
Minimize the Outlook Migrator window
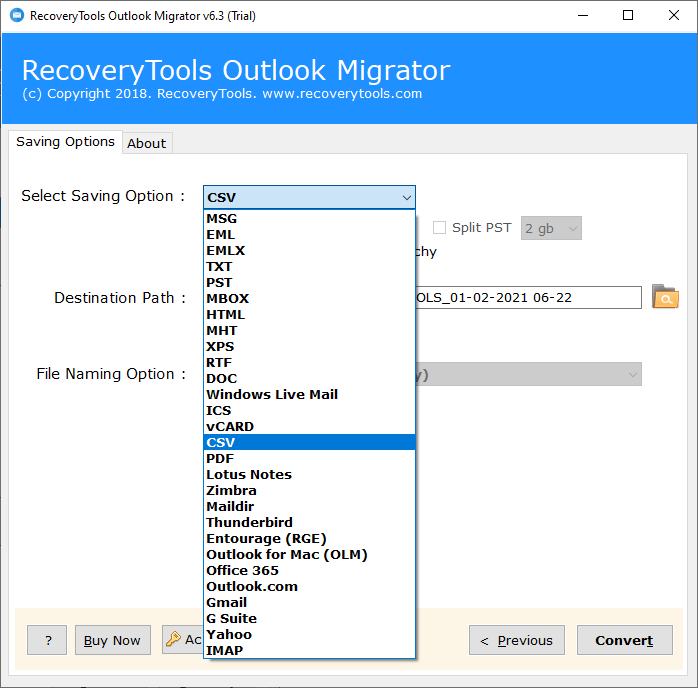(x=583, y=16)
